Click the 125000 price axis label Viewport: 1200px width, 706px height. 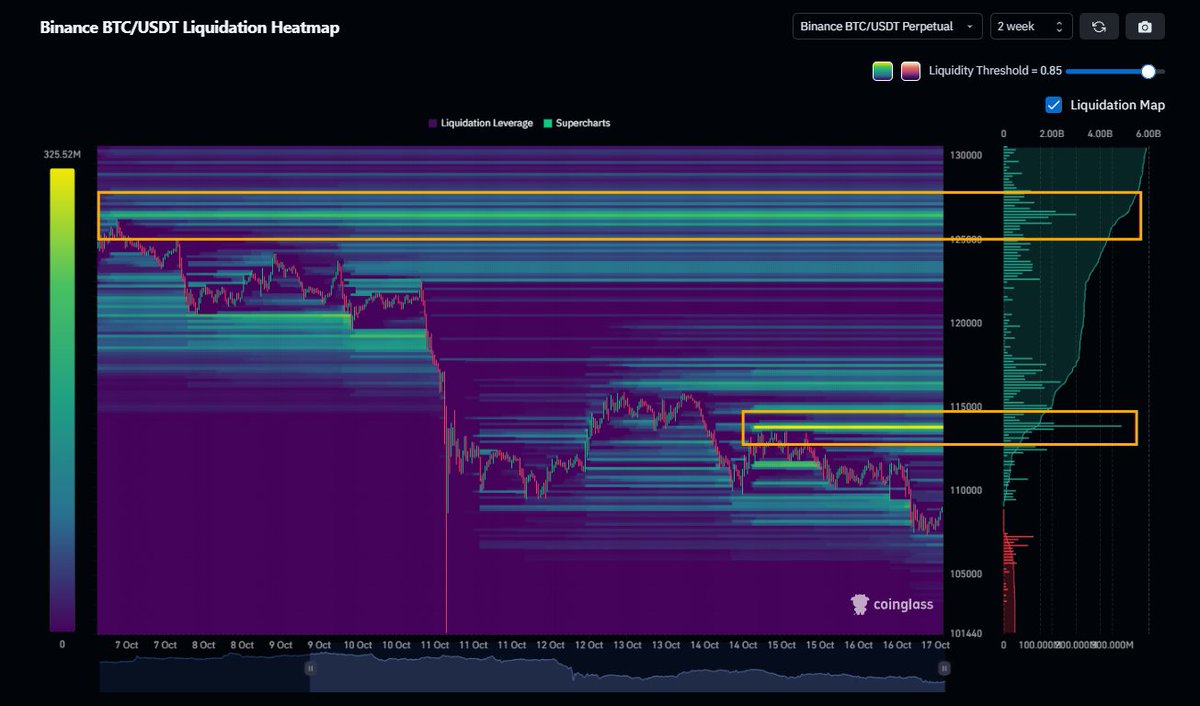966,240
